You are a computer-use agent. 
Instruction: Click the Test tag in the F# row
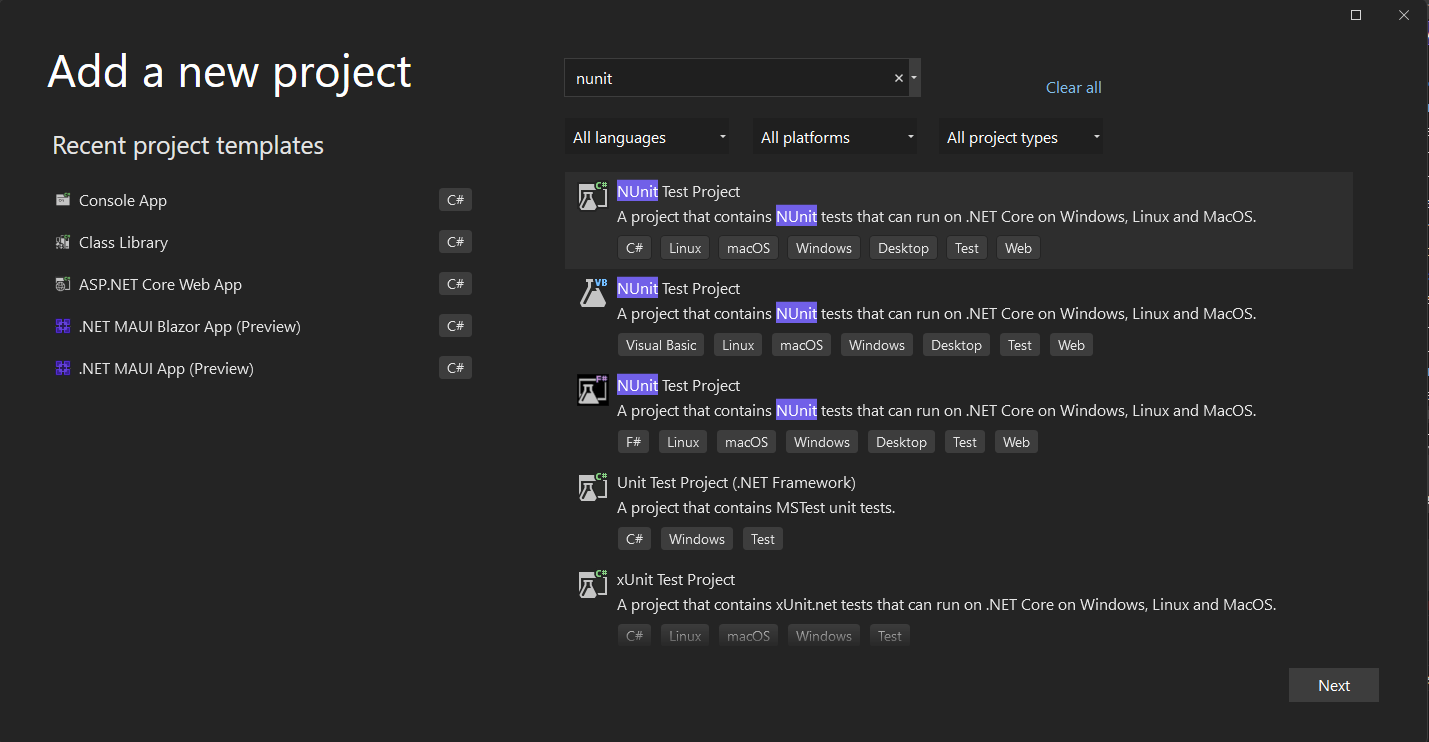click(965, 442)
